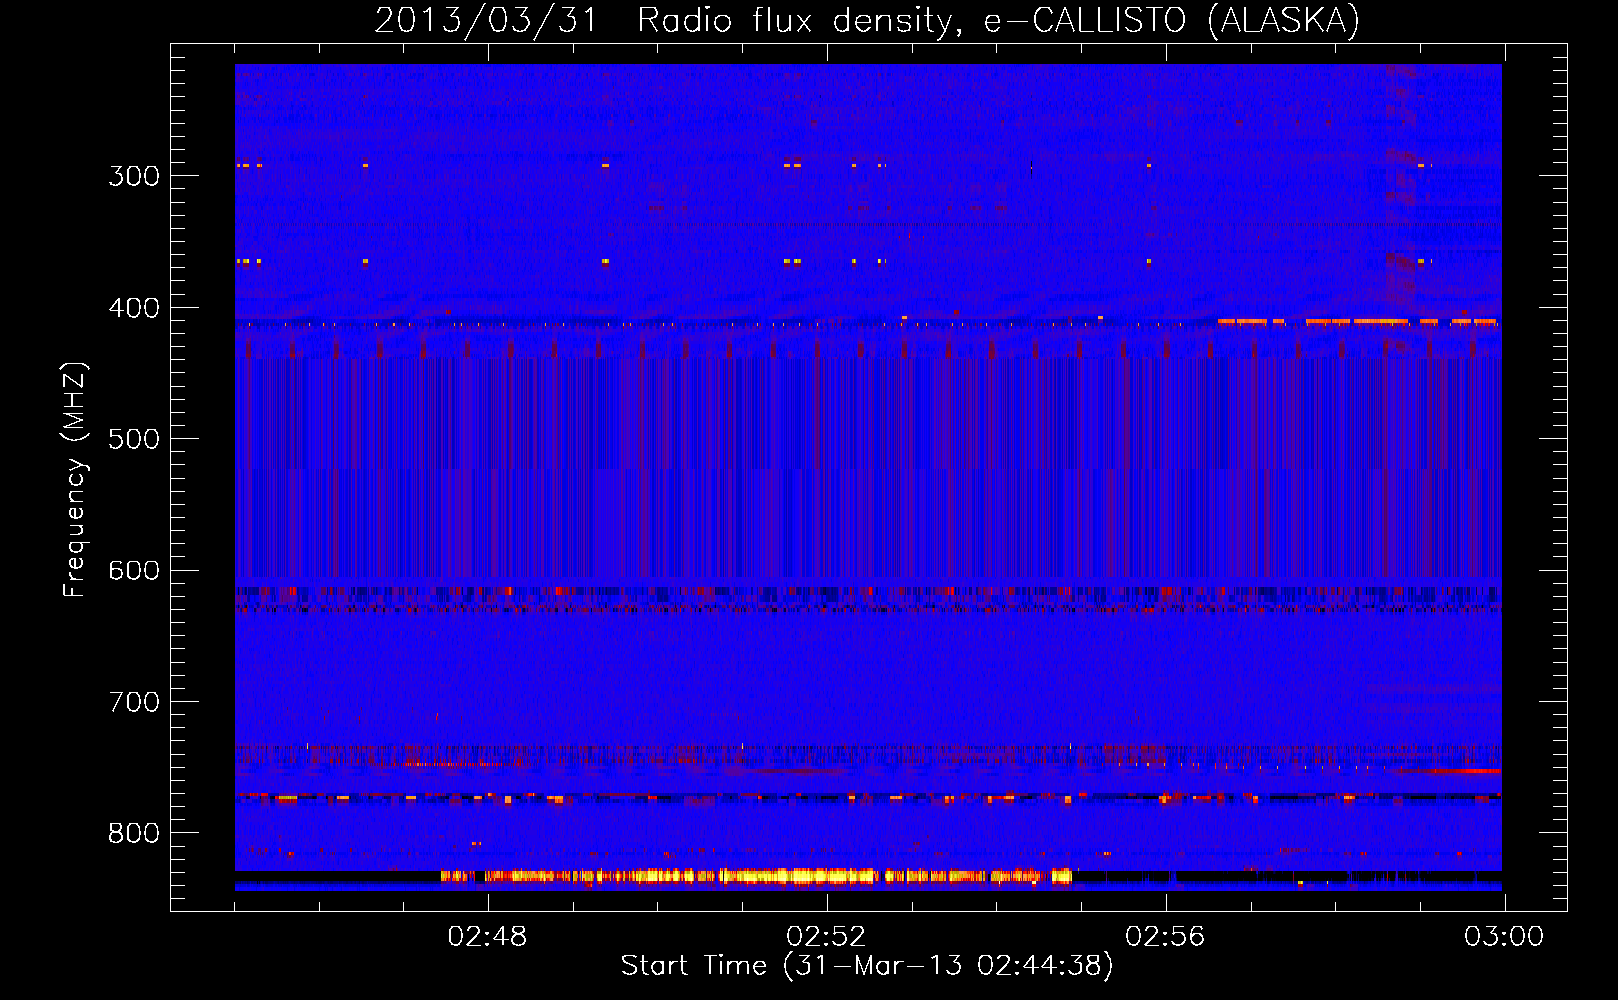Click the 600 MHz tick label
Screen dimensions: 1618x1000
tap(134, 571)
